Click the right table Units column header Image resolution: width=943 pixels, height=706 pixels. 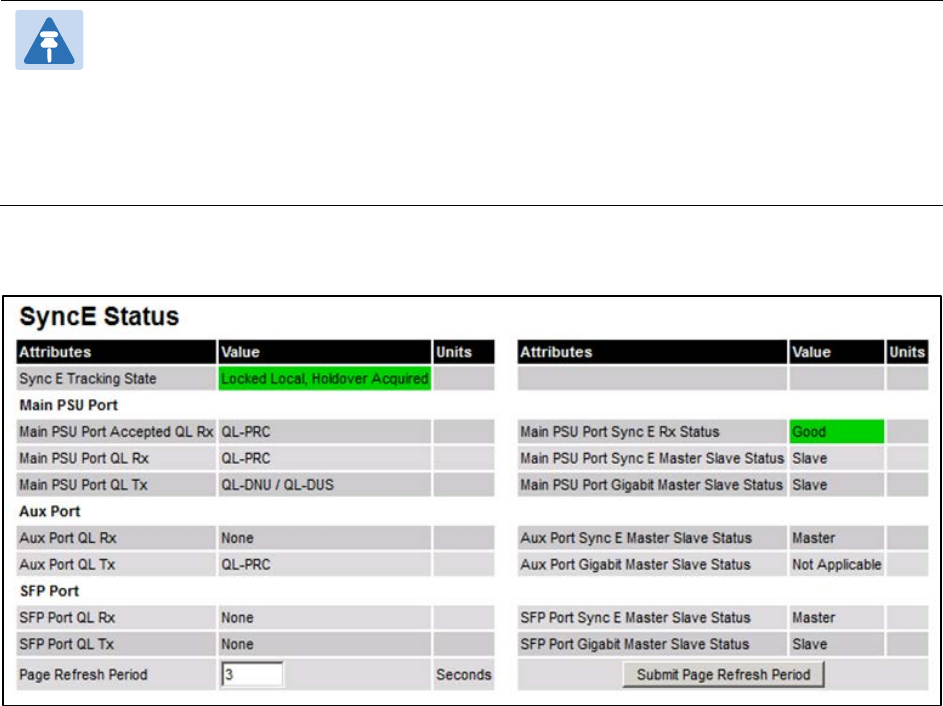[907, 352]
